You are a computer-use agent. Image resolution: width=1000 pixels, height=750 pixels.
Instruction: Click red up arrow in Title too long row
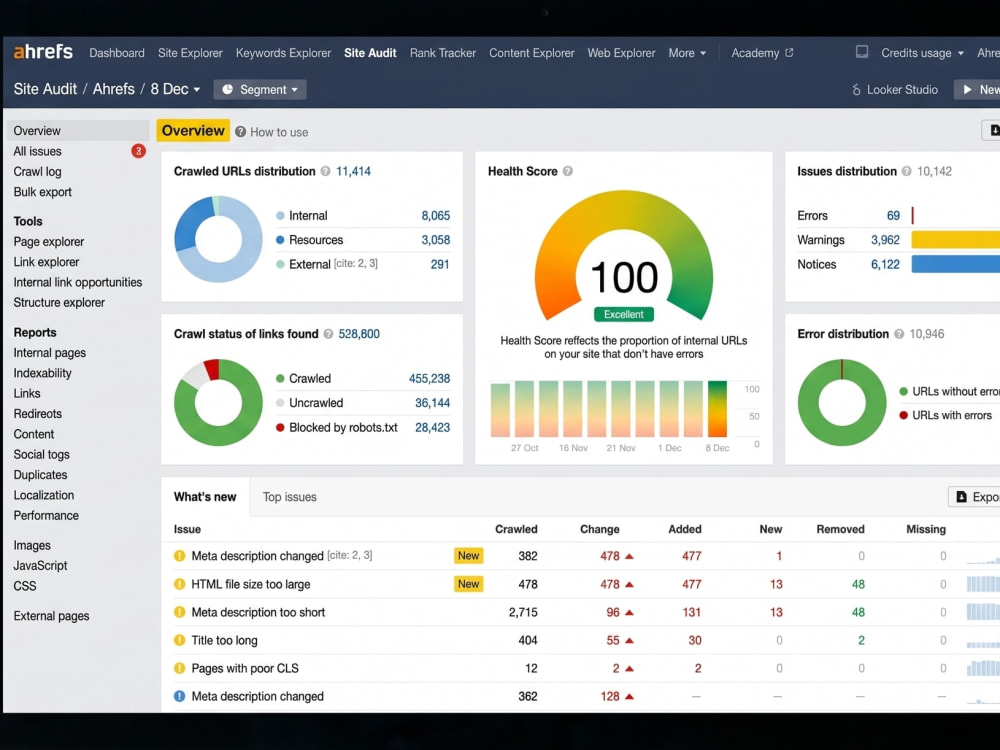(629, 640)
